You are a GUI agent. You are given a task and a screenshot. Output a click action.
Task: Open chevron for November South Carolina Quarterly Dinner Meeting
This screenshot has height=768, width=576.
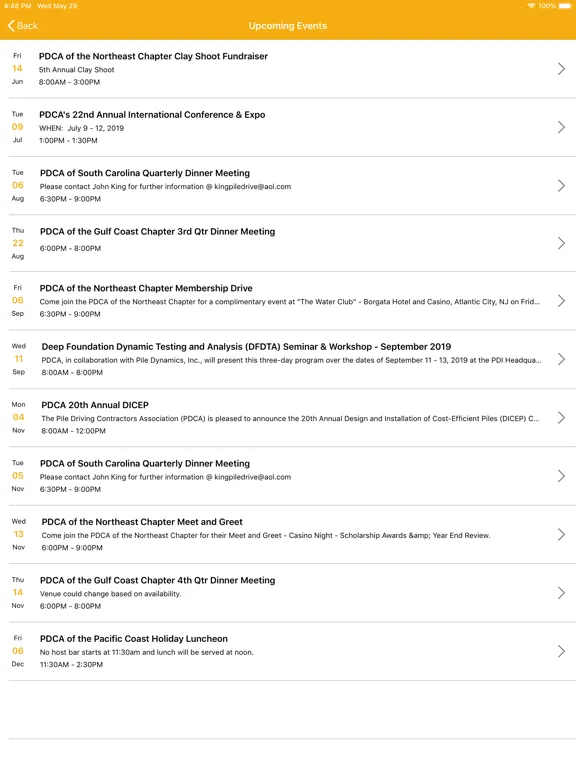[561, 476]
